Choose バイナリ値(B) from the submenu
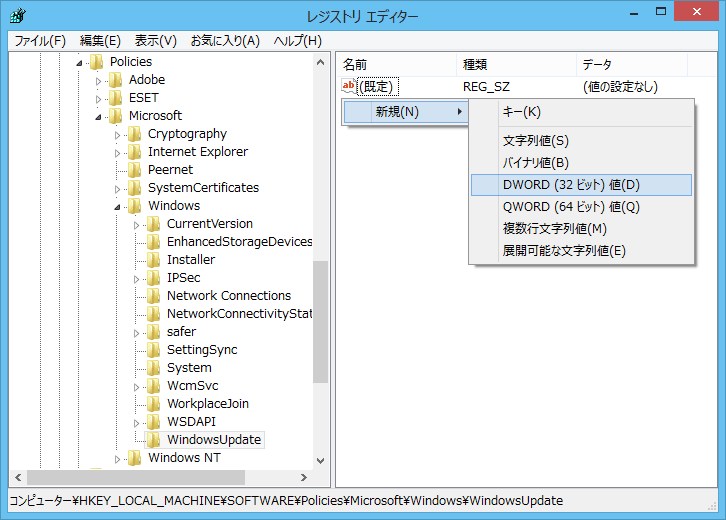 581,163
